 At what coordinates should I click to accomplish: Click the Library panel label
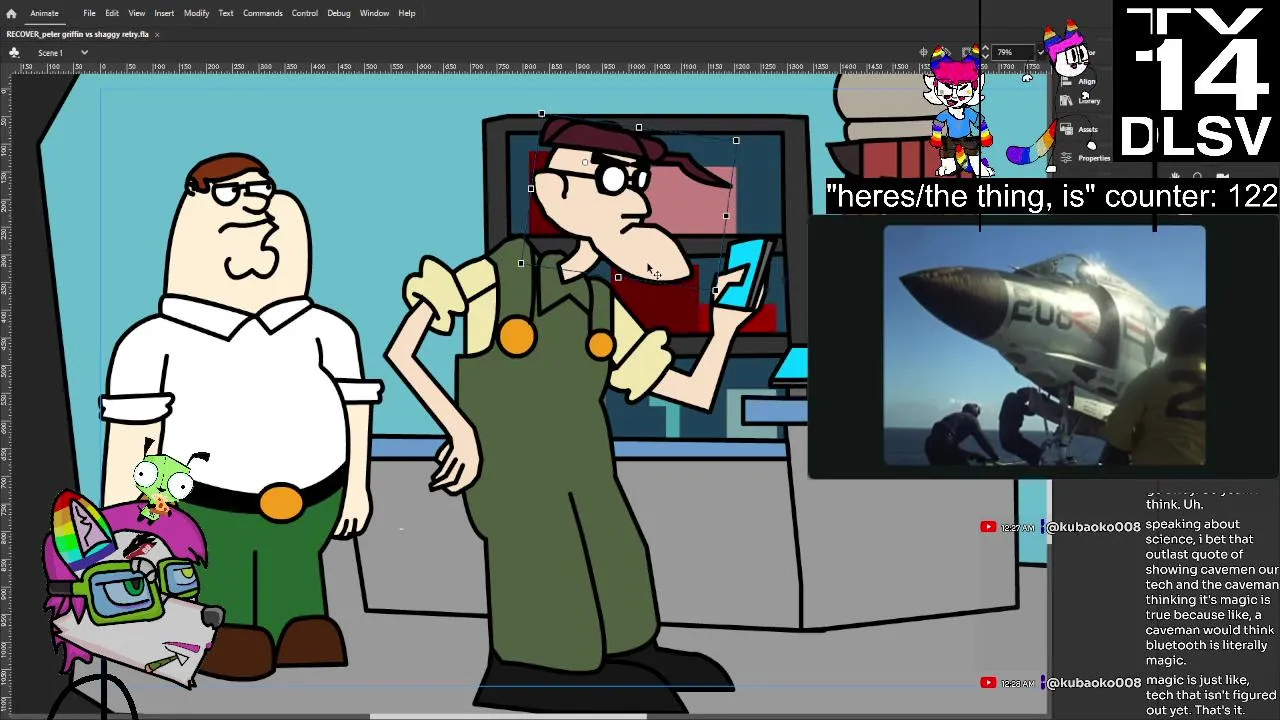[1089, 100]
